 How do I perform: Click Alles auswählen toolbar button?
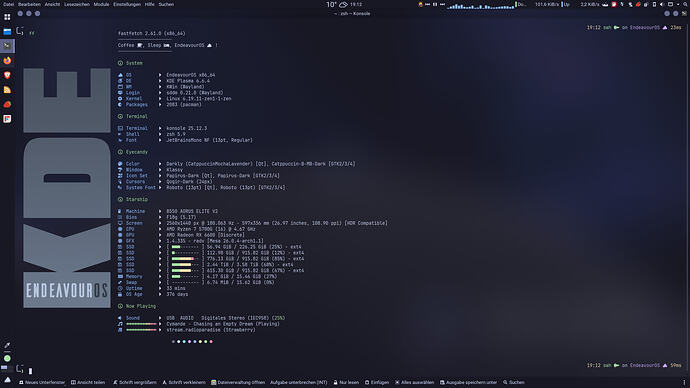414,382
